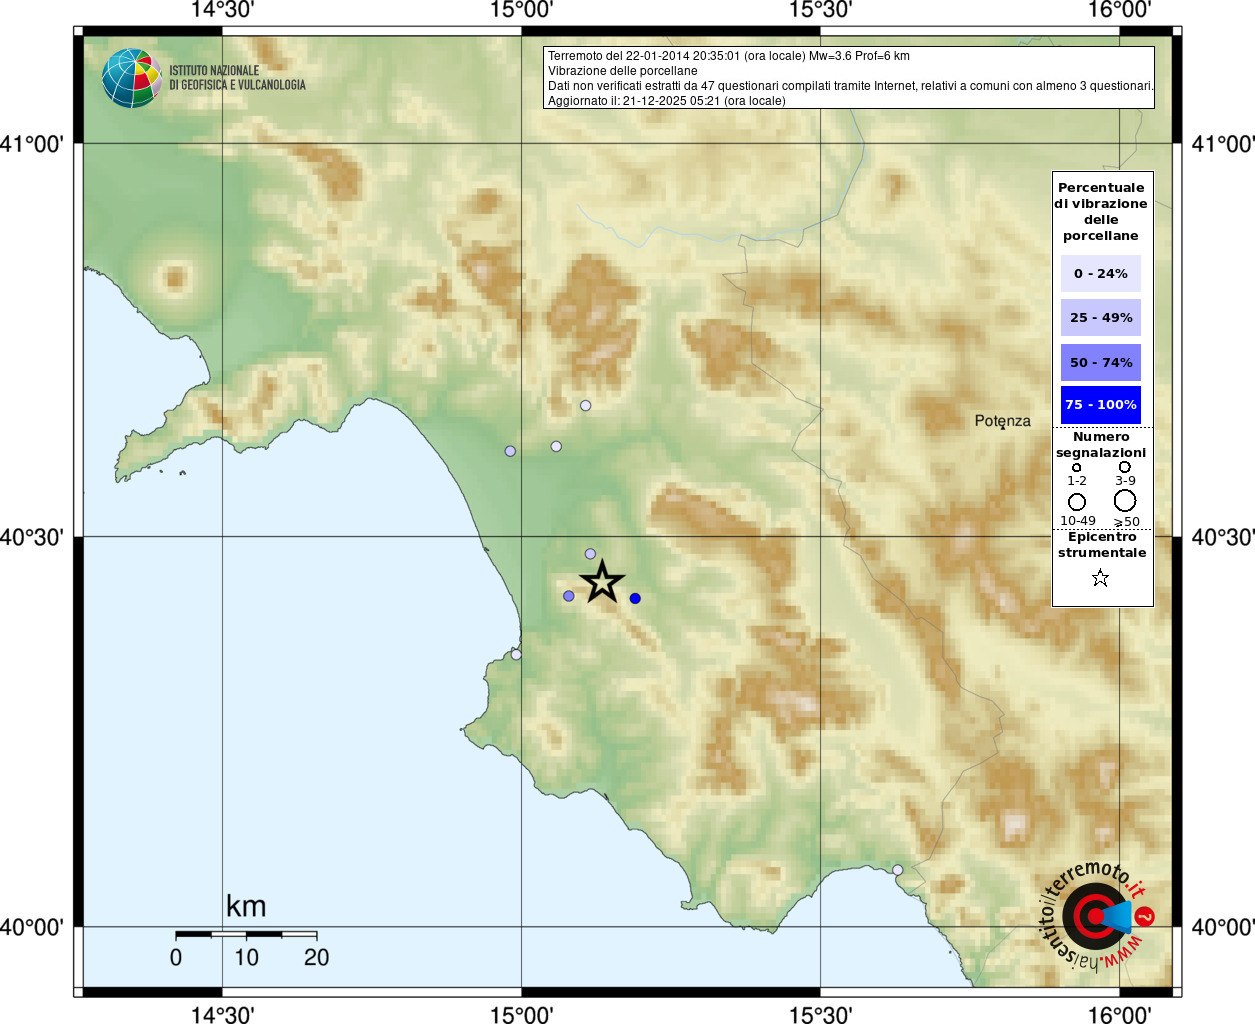Image resolution: width=1255 pixels, height=1024 pixels.
Task: Click the km scale bar
Action: tap(246, 934)
